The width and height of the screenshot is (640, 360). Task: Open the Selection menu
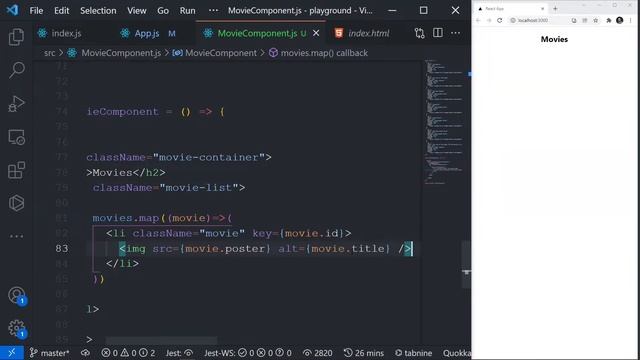98,11
